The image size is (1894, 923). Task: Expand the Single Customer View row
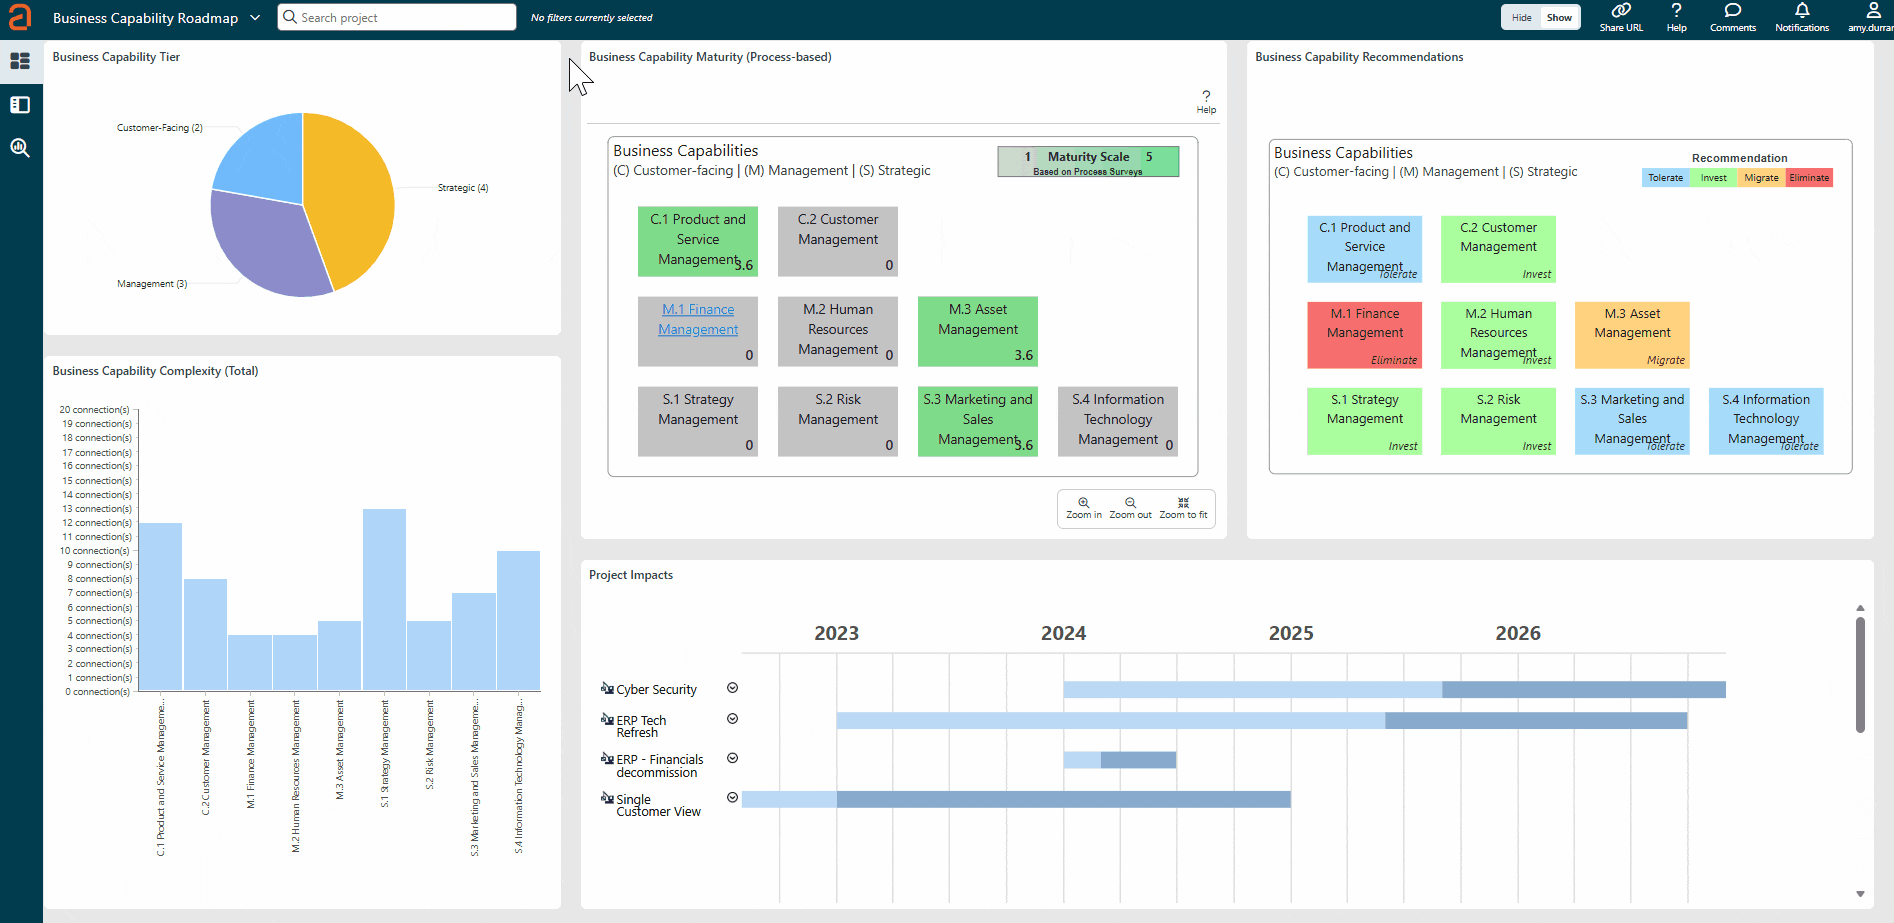click(732, 798)
